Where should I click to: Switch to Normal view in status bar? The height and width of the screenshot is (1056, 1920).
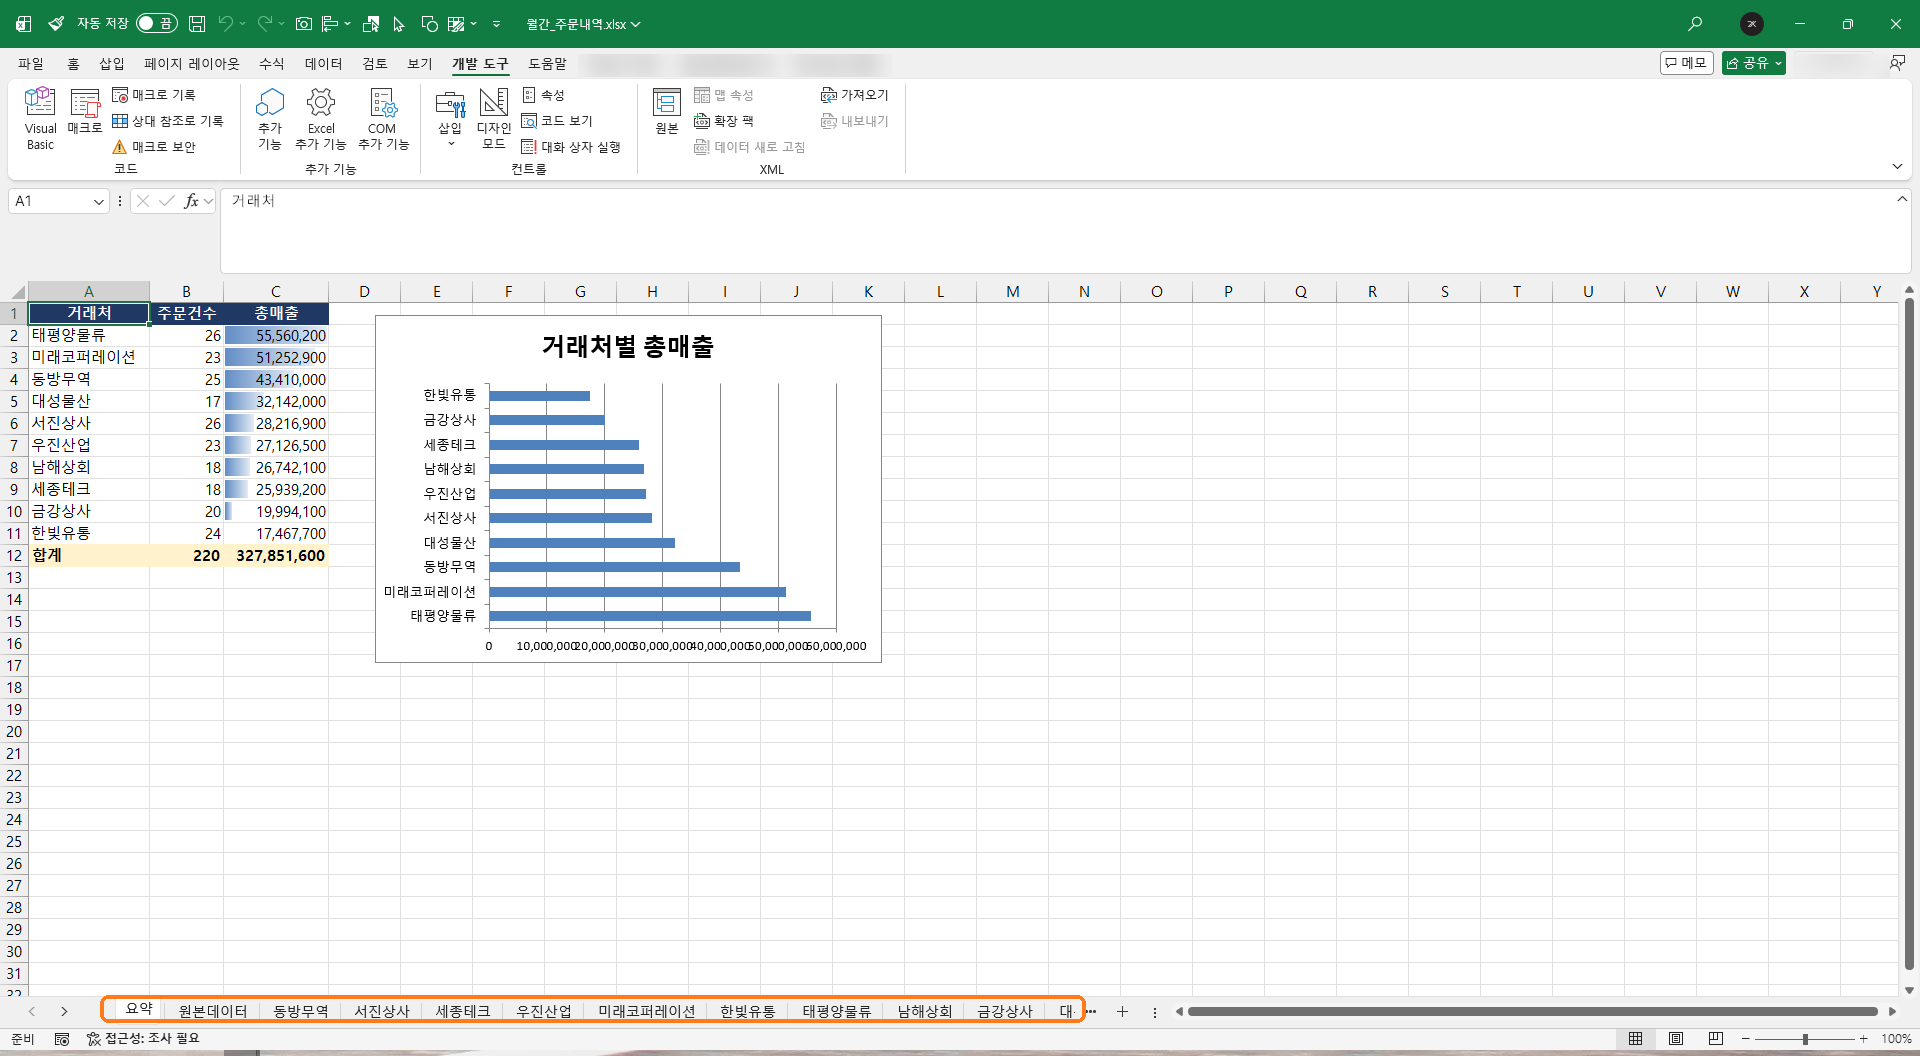[1636, 1039]
